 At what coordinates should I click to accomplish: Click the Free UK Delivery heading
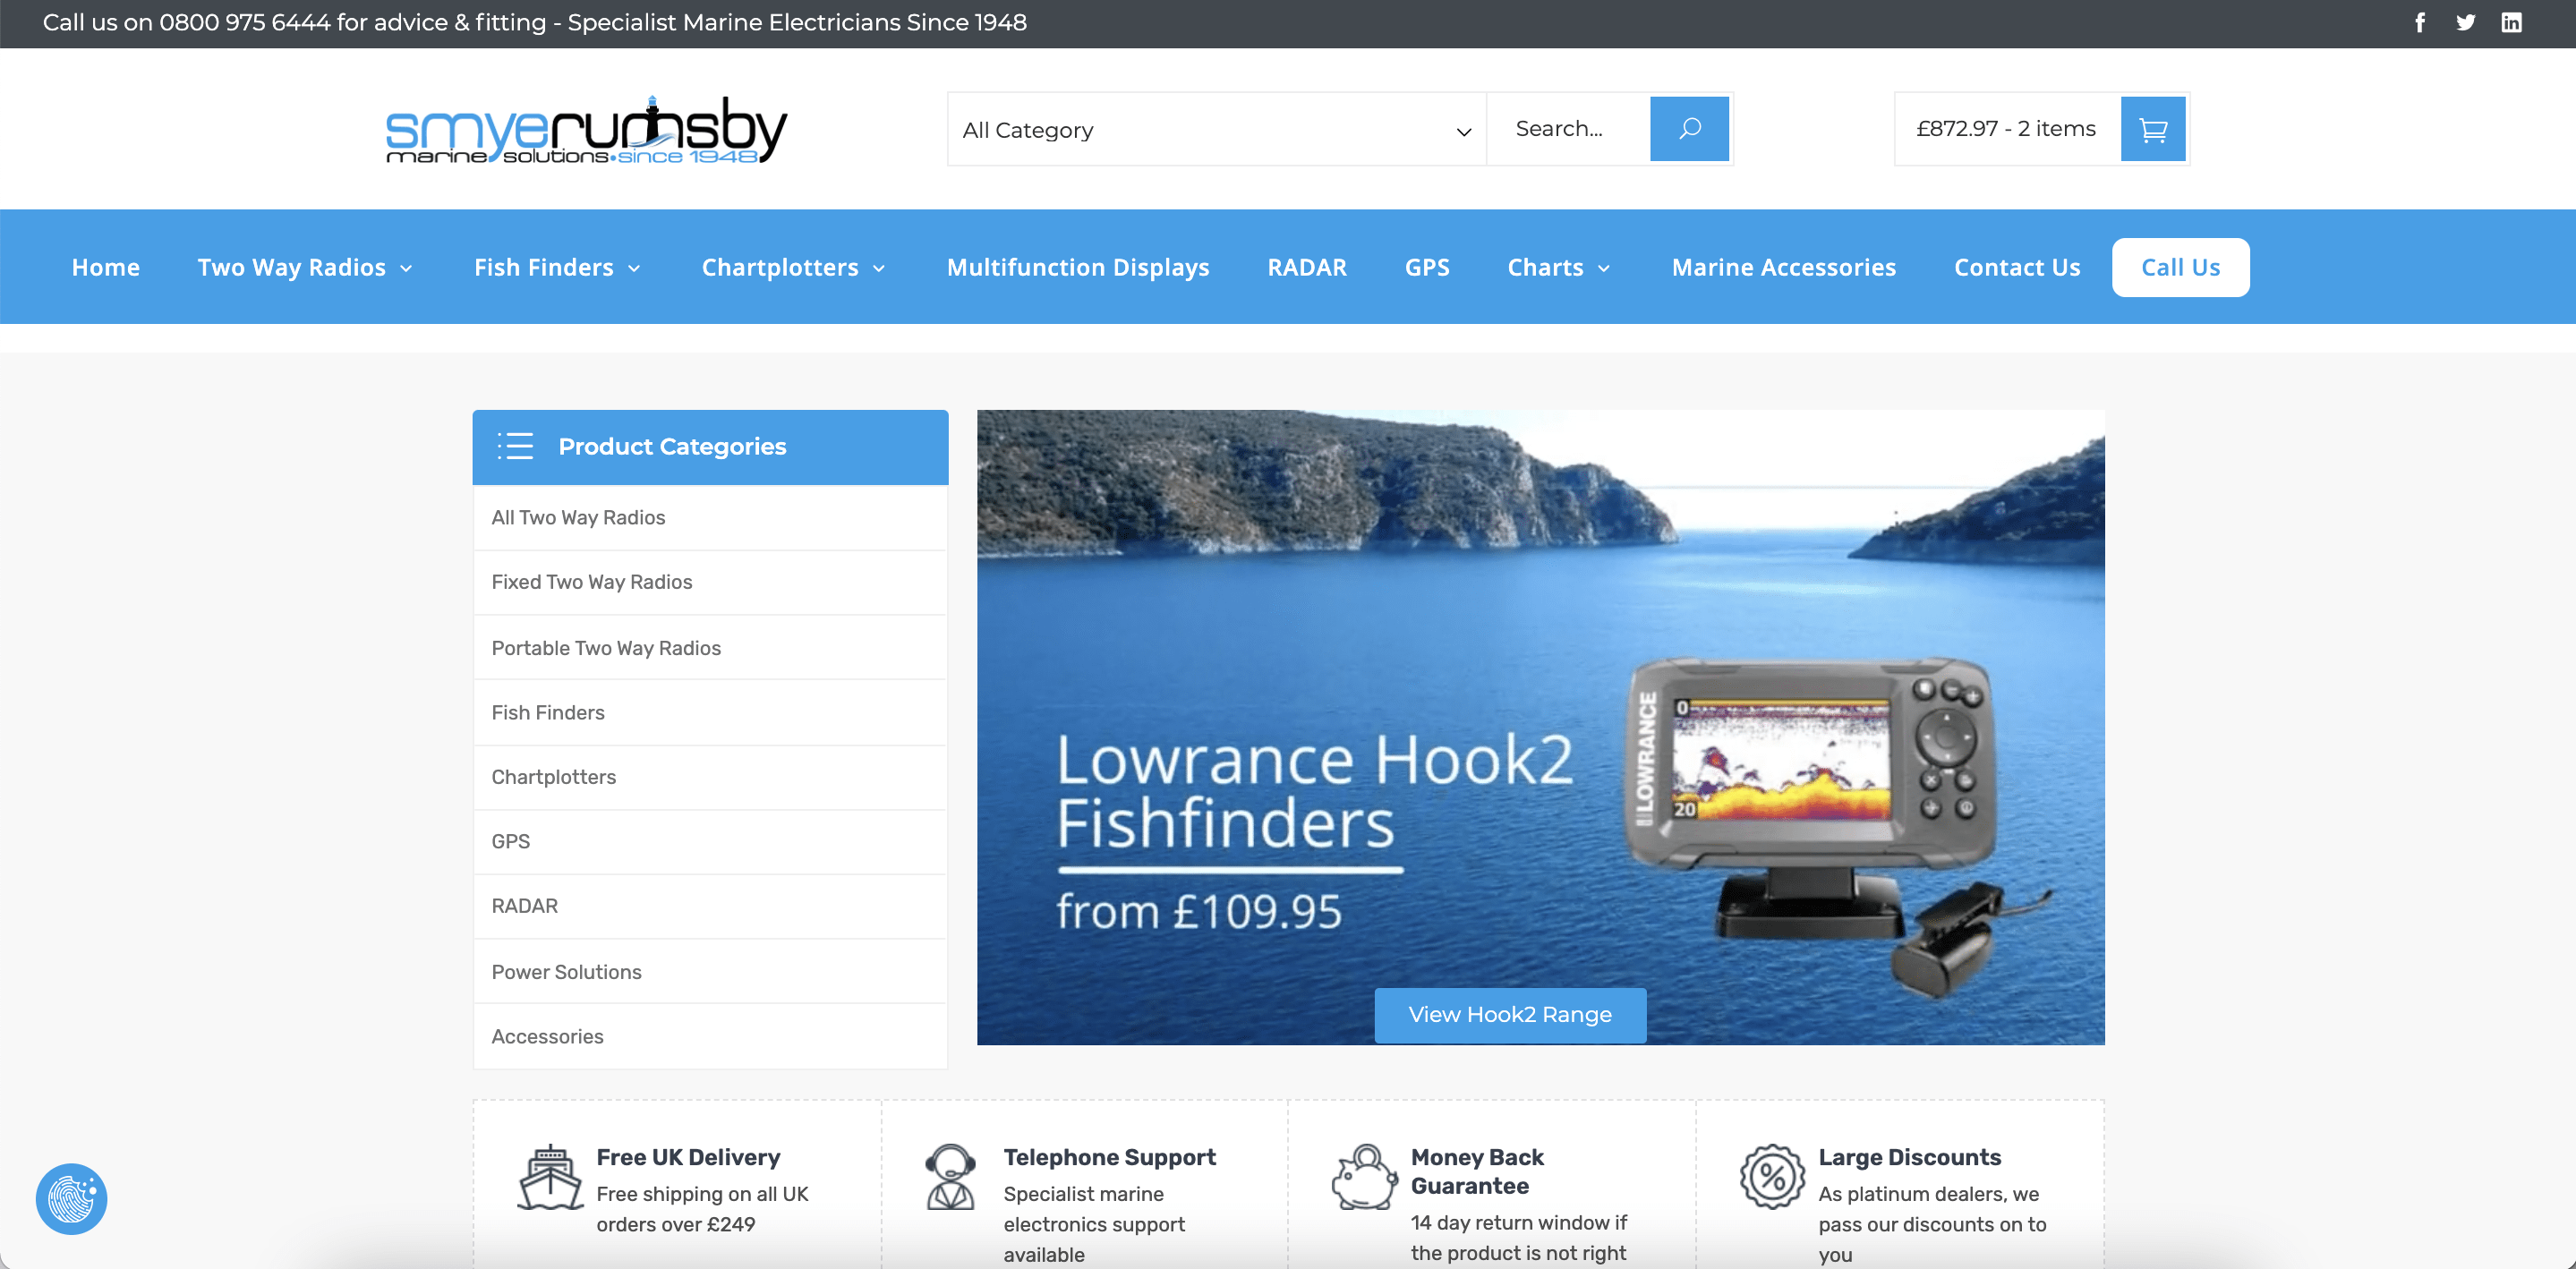click(x=688, y=1157)
